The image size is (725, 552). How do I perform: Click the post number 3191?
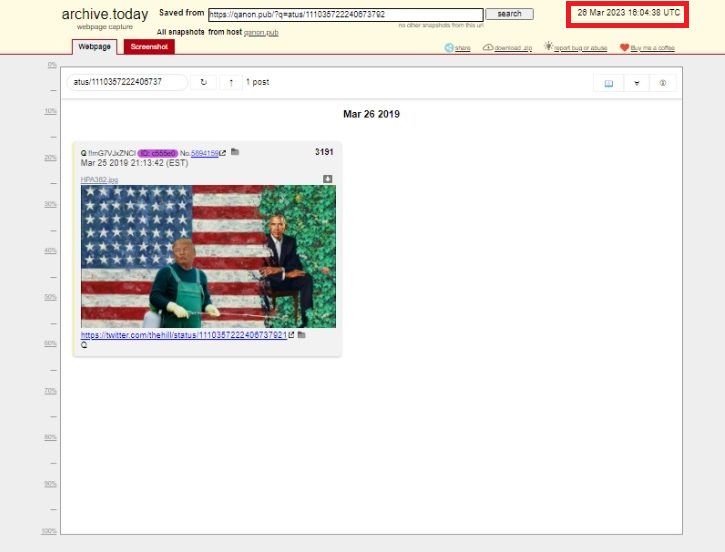tap(324, 152)
